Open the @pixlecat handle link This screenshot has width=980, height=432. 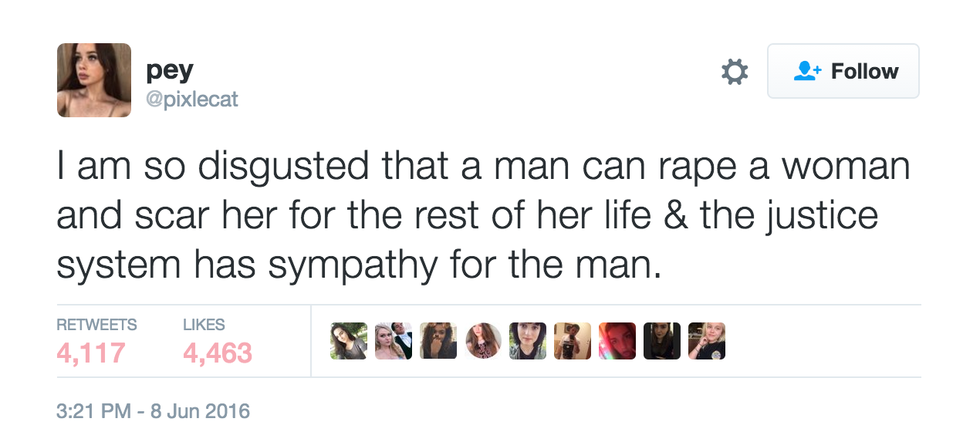(x=192, y=99)
